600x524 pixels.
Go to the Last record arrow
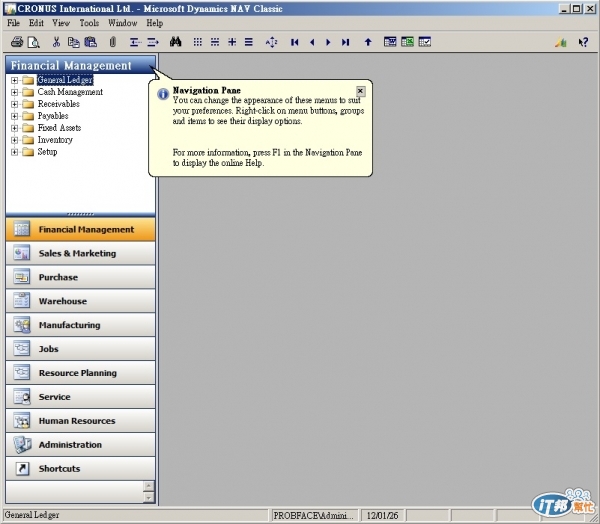tap(346, 42)
